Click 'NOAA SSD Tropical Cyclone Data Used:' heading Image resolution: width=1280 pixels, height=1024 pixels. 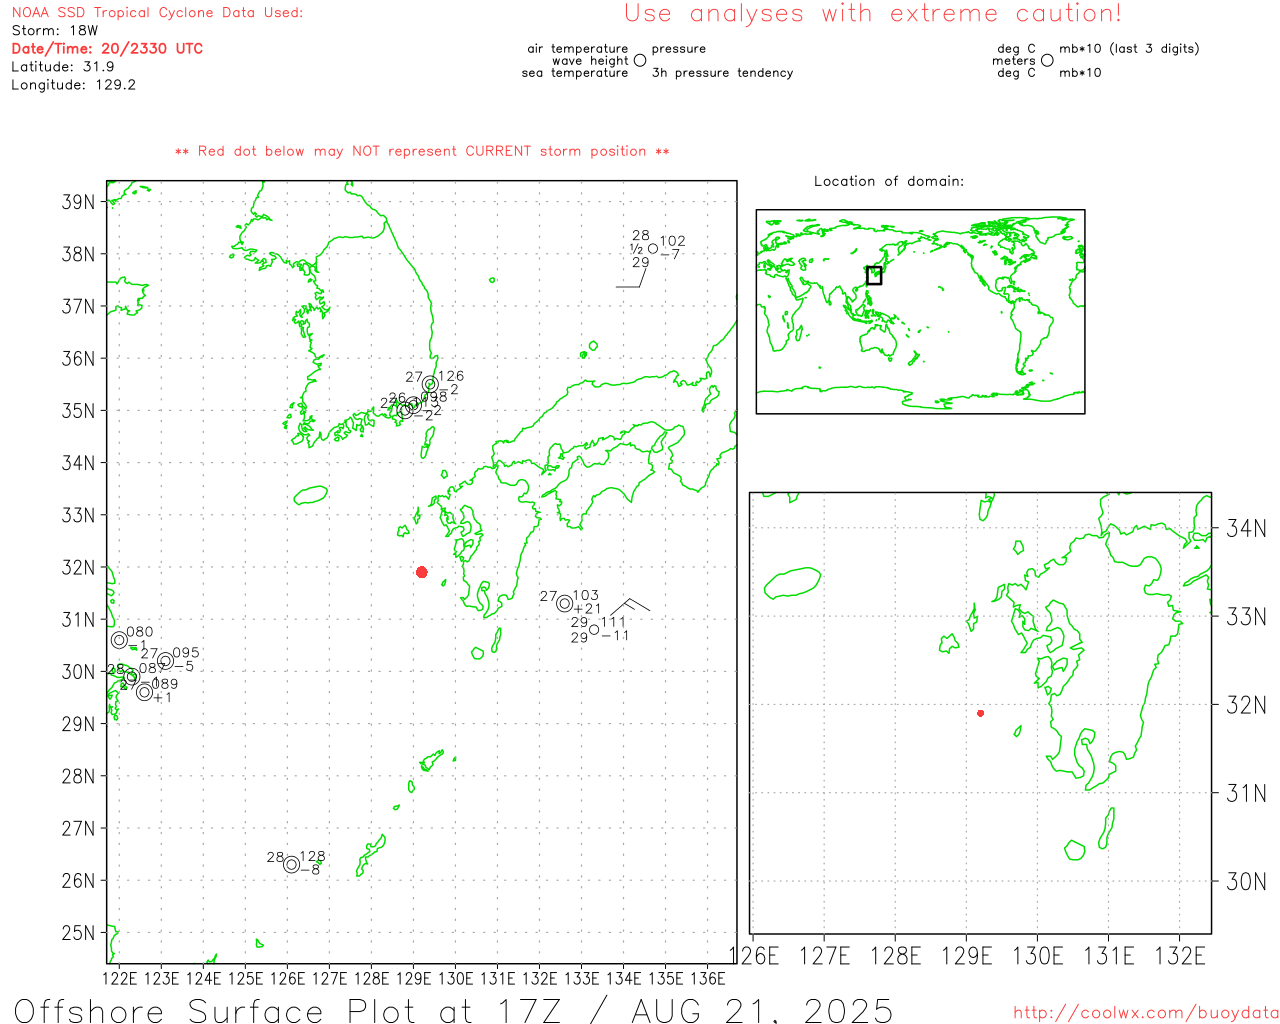coord(157,13)
